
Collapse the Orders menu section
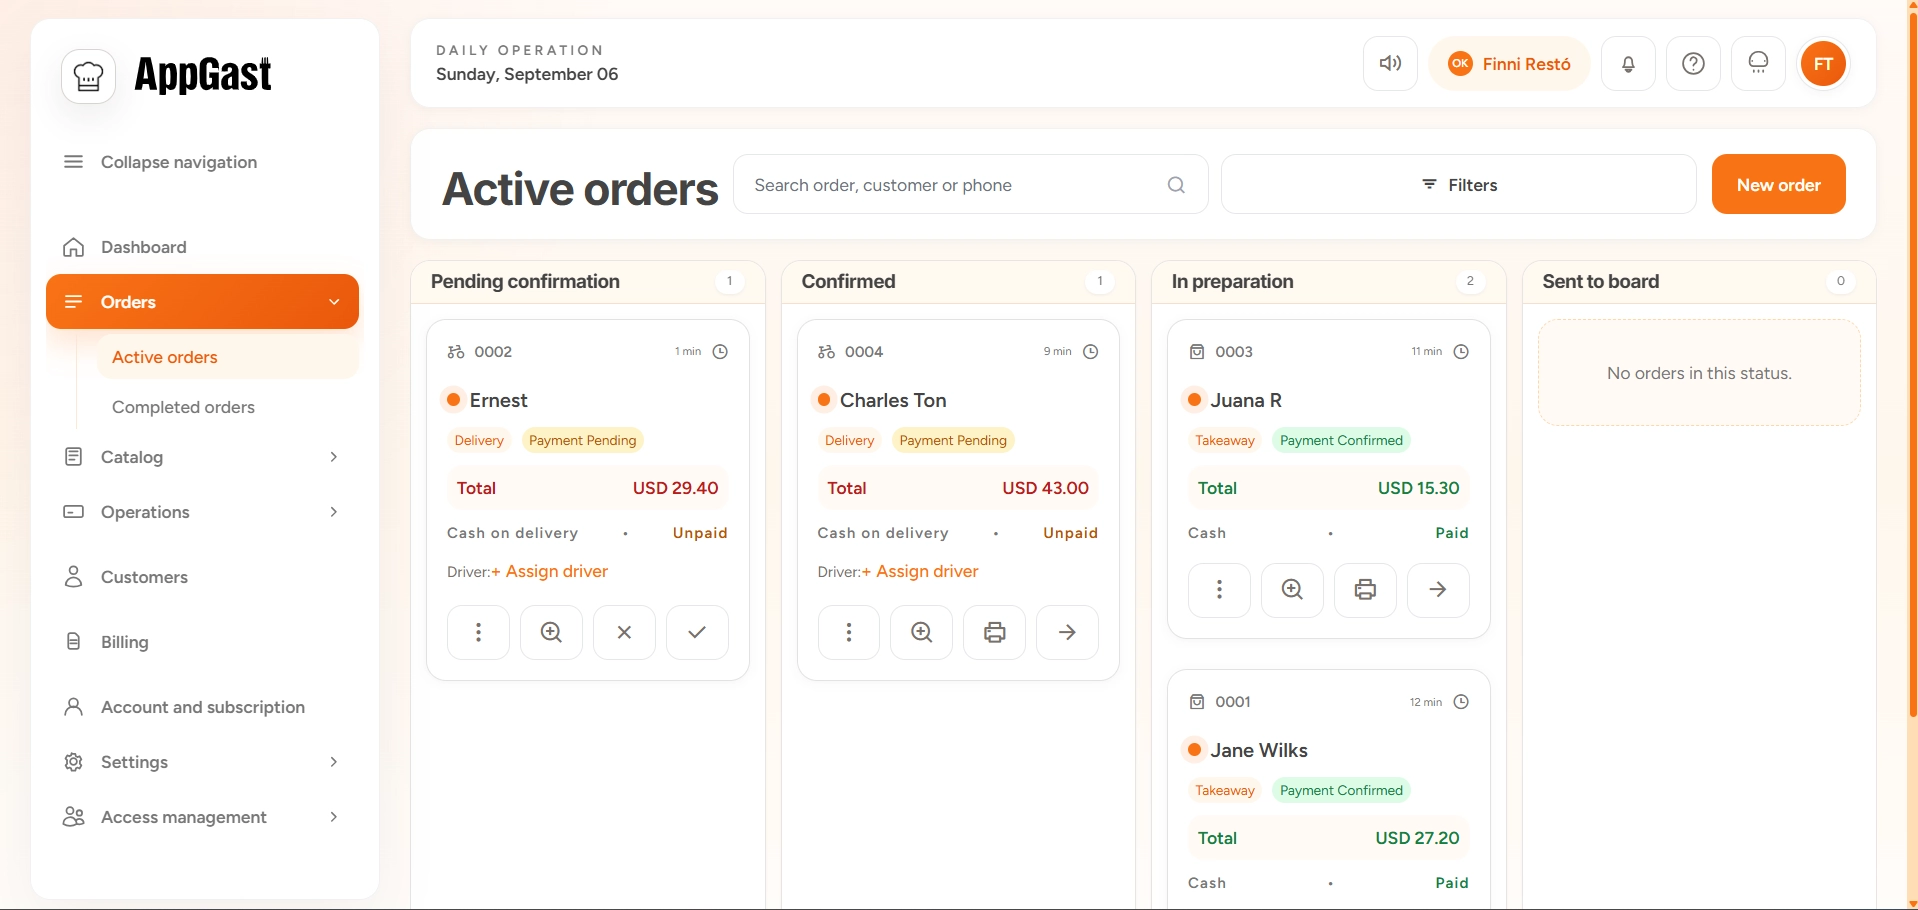click(202, 302)
